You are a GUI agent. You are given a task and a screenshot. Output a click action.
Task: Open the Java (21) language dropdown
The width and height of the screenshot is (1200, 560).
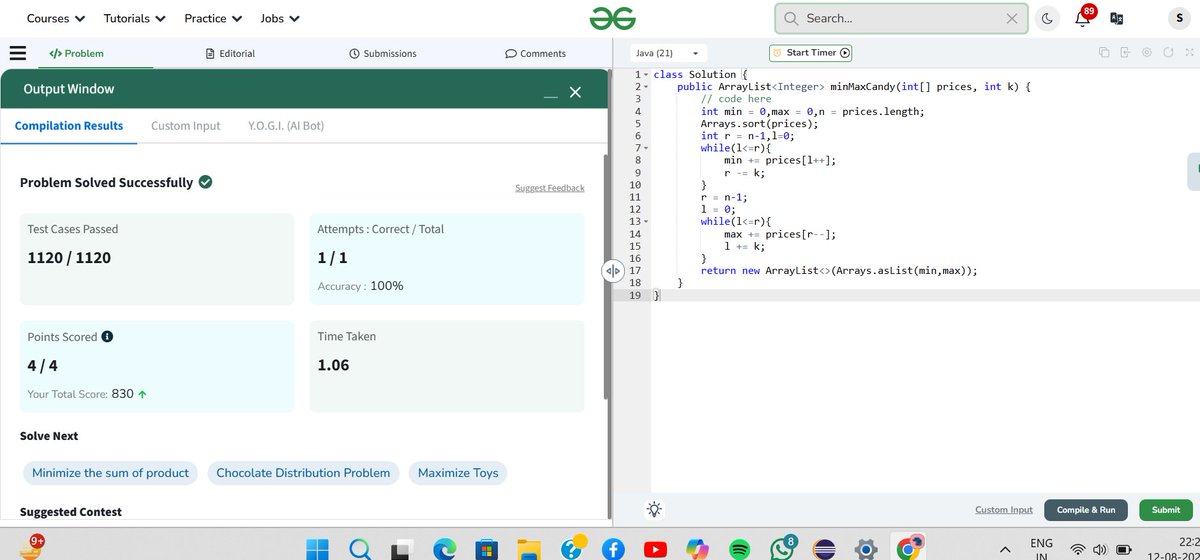(x=667, y=53)
